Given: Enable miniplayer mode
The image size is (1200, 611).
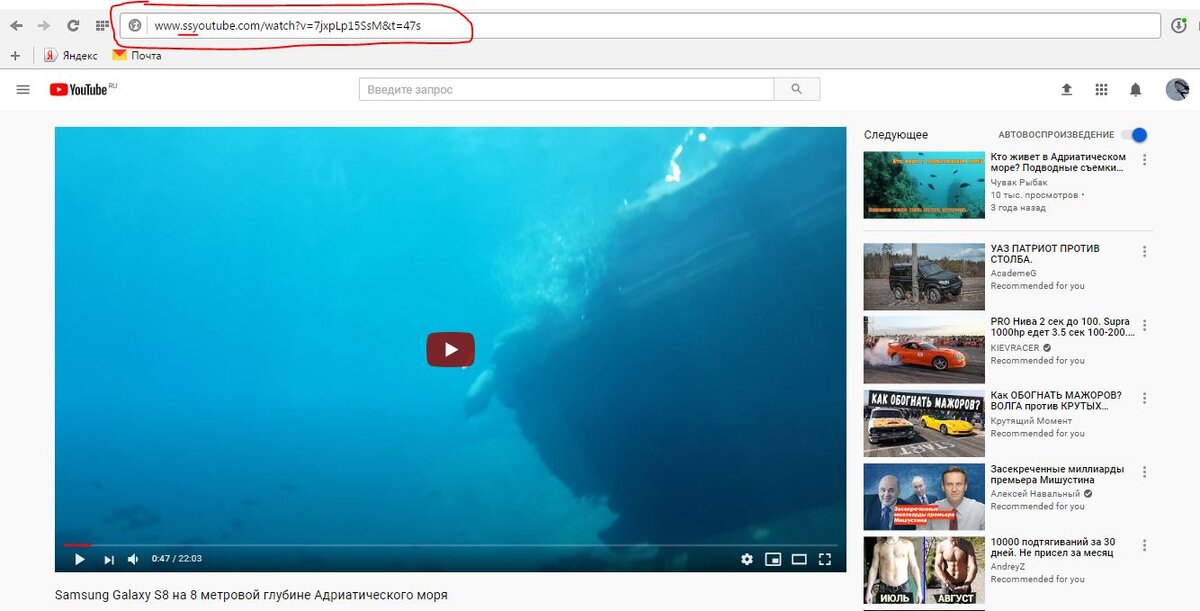Looking at the screenshot, I should pyautogui.click(x=772, y=559).
